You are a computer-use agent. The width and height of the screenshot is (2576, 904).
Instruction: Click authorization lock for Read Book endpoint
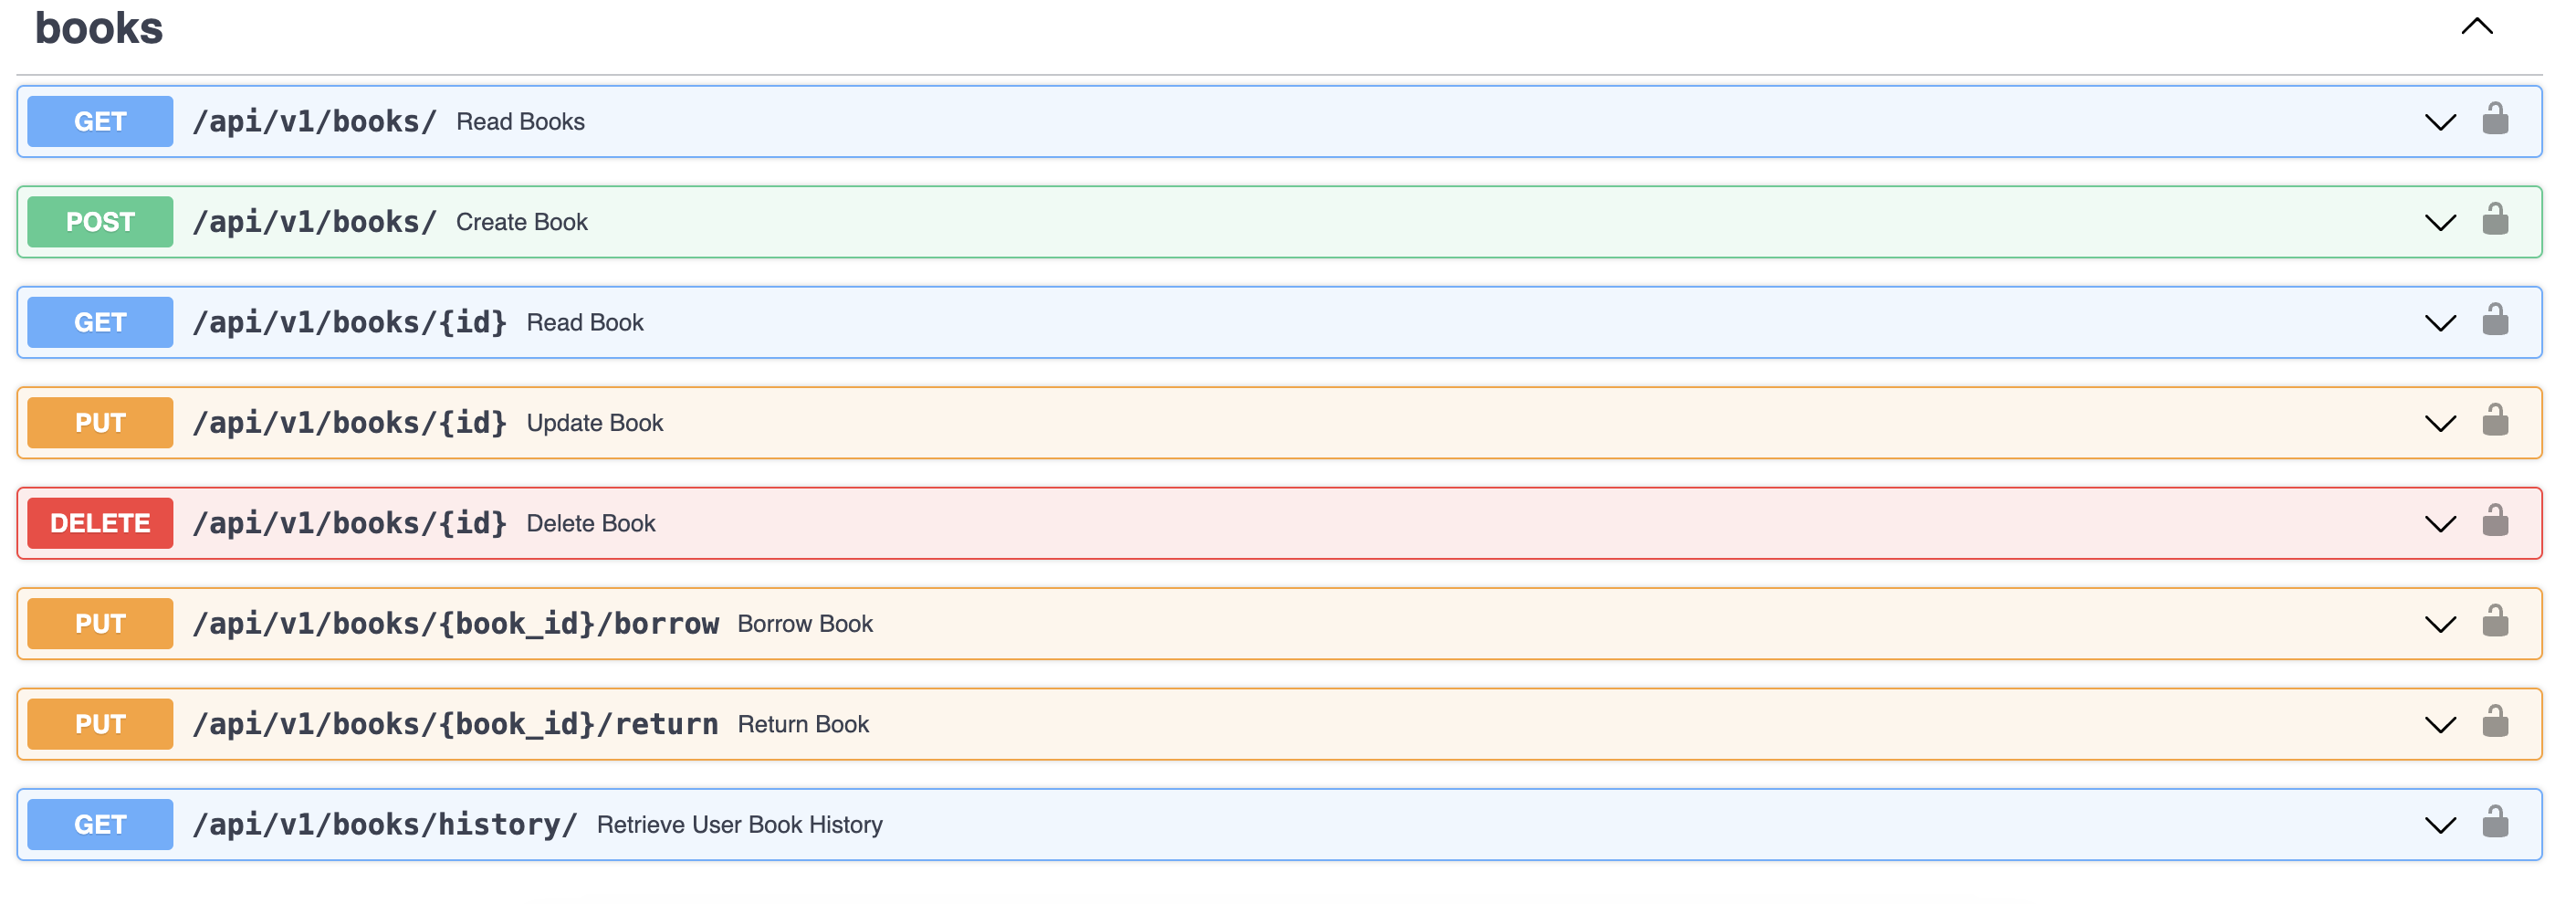(x=2495, y=320)
